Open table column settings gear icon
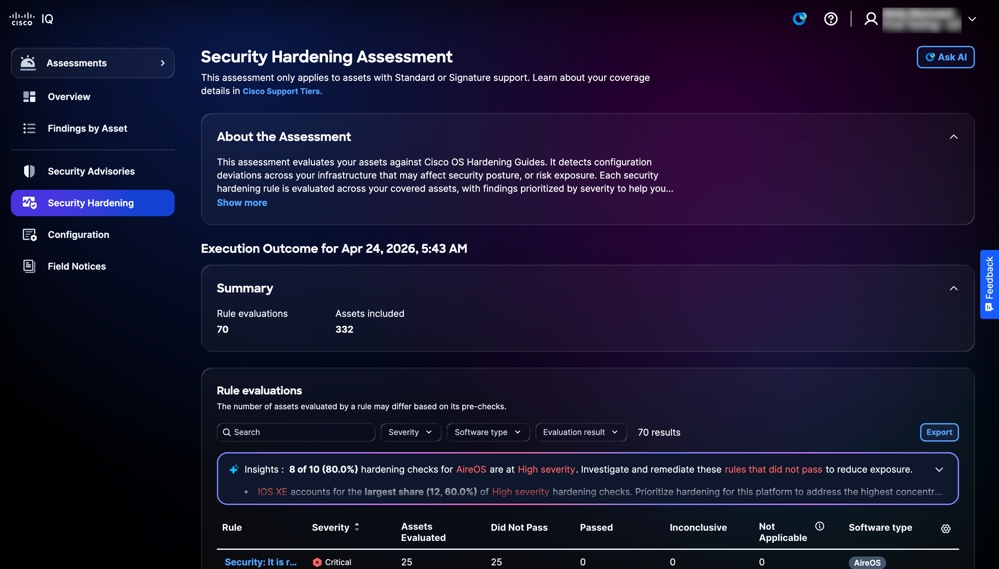 tap(945, 529)
